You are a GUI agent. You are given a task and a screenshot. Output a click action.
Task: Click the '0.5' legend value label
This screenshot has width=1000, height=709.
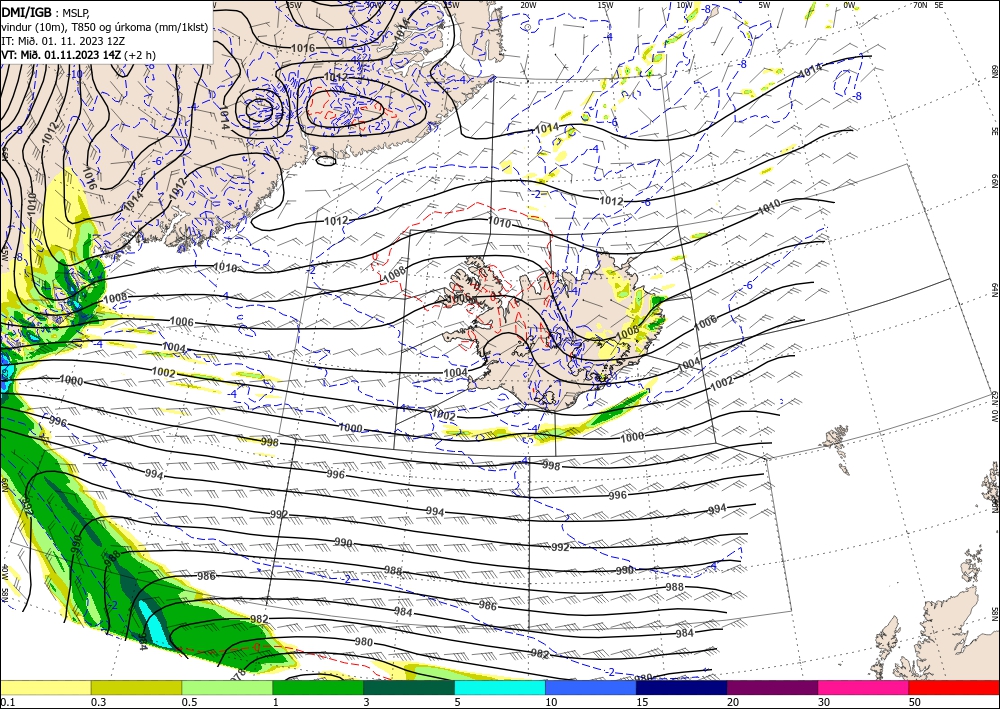coord(189,702)
